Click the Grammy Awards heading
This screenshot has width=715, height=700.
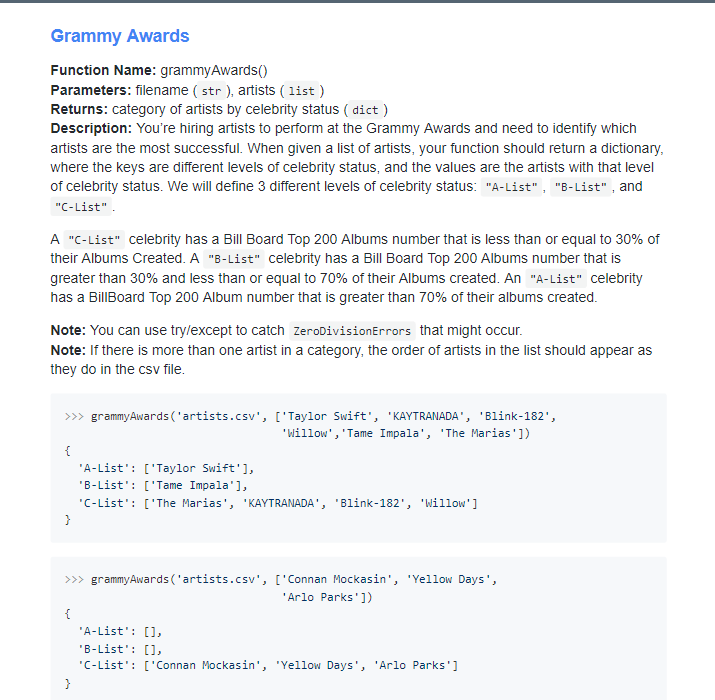(x=119, y=36)
